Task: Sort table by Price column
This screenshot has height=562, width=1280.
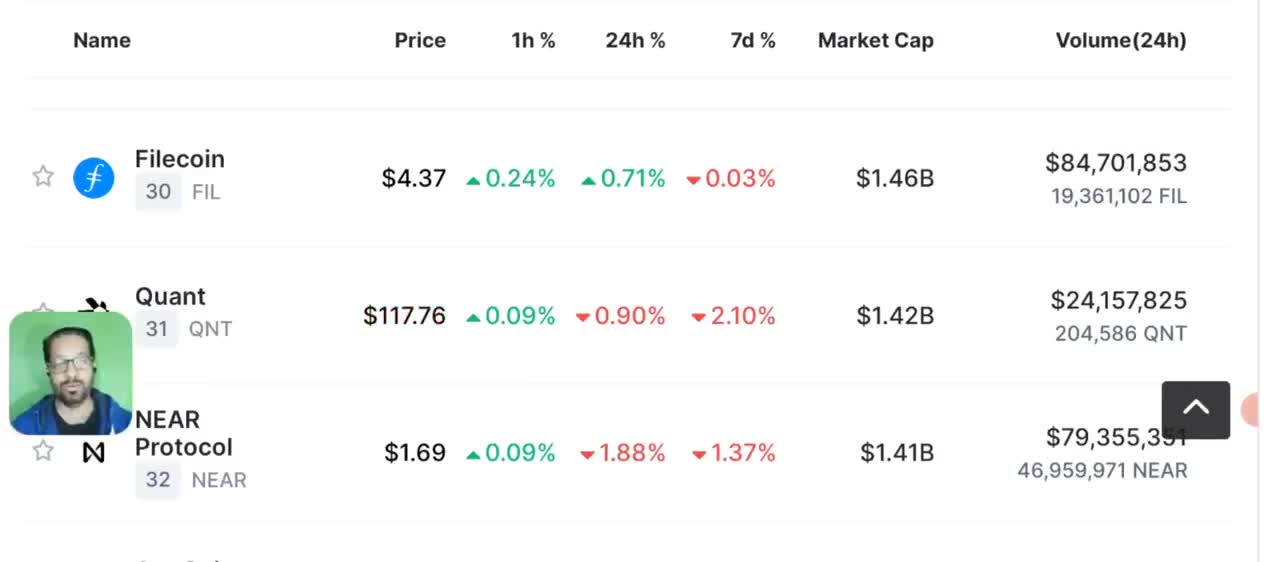Action: coord(420,41)
